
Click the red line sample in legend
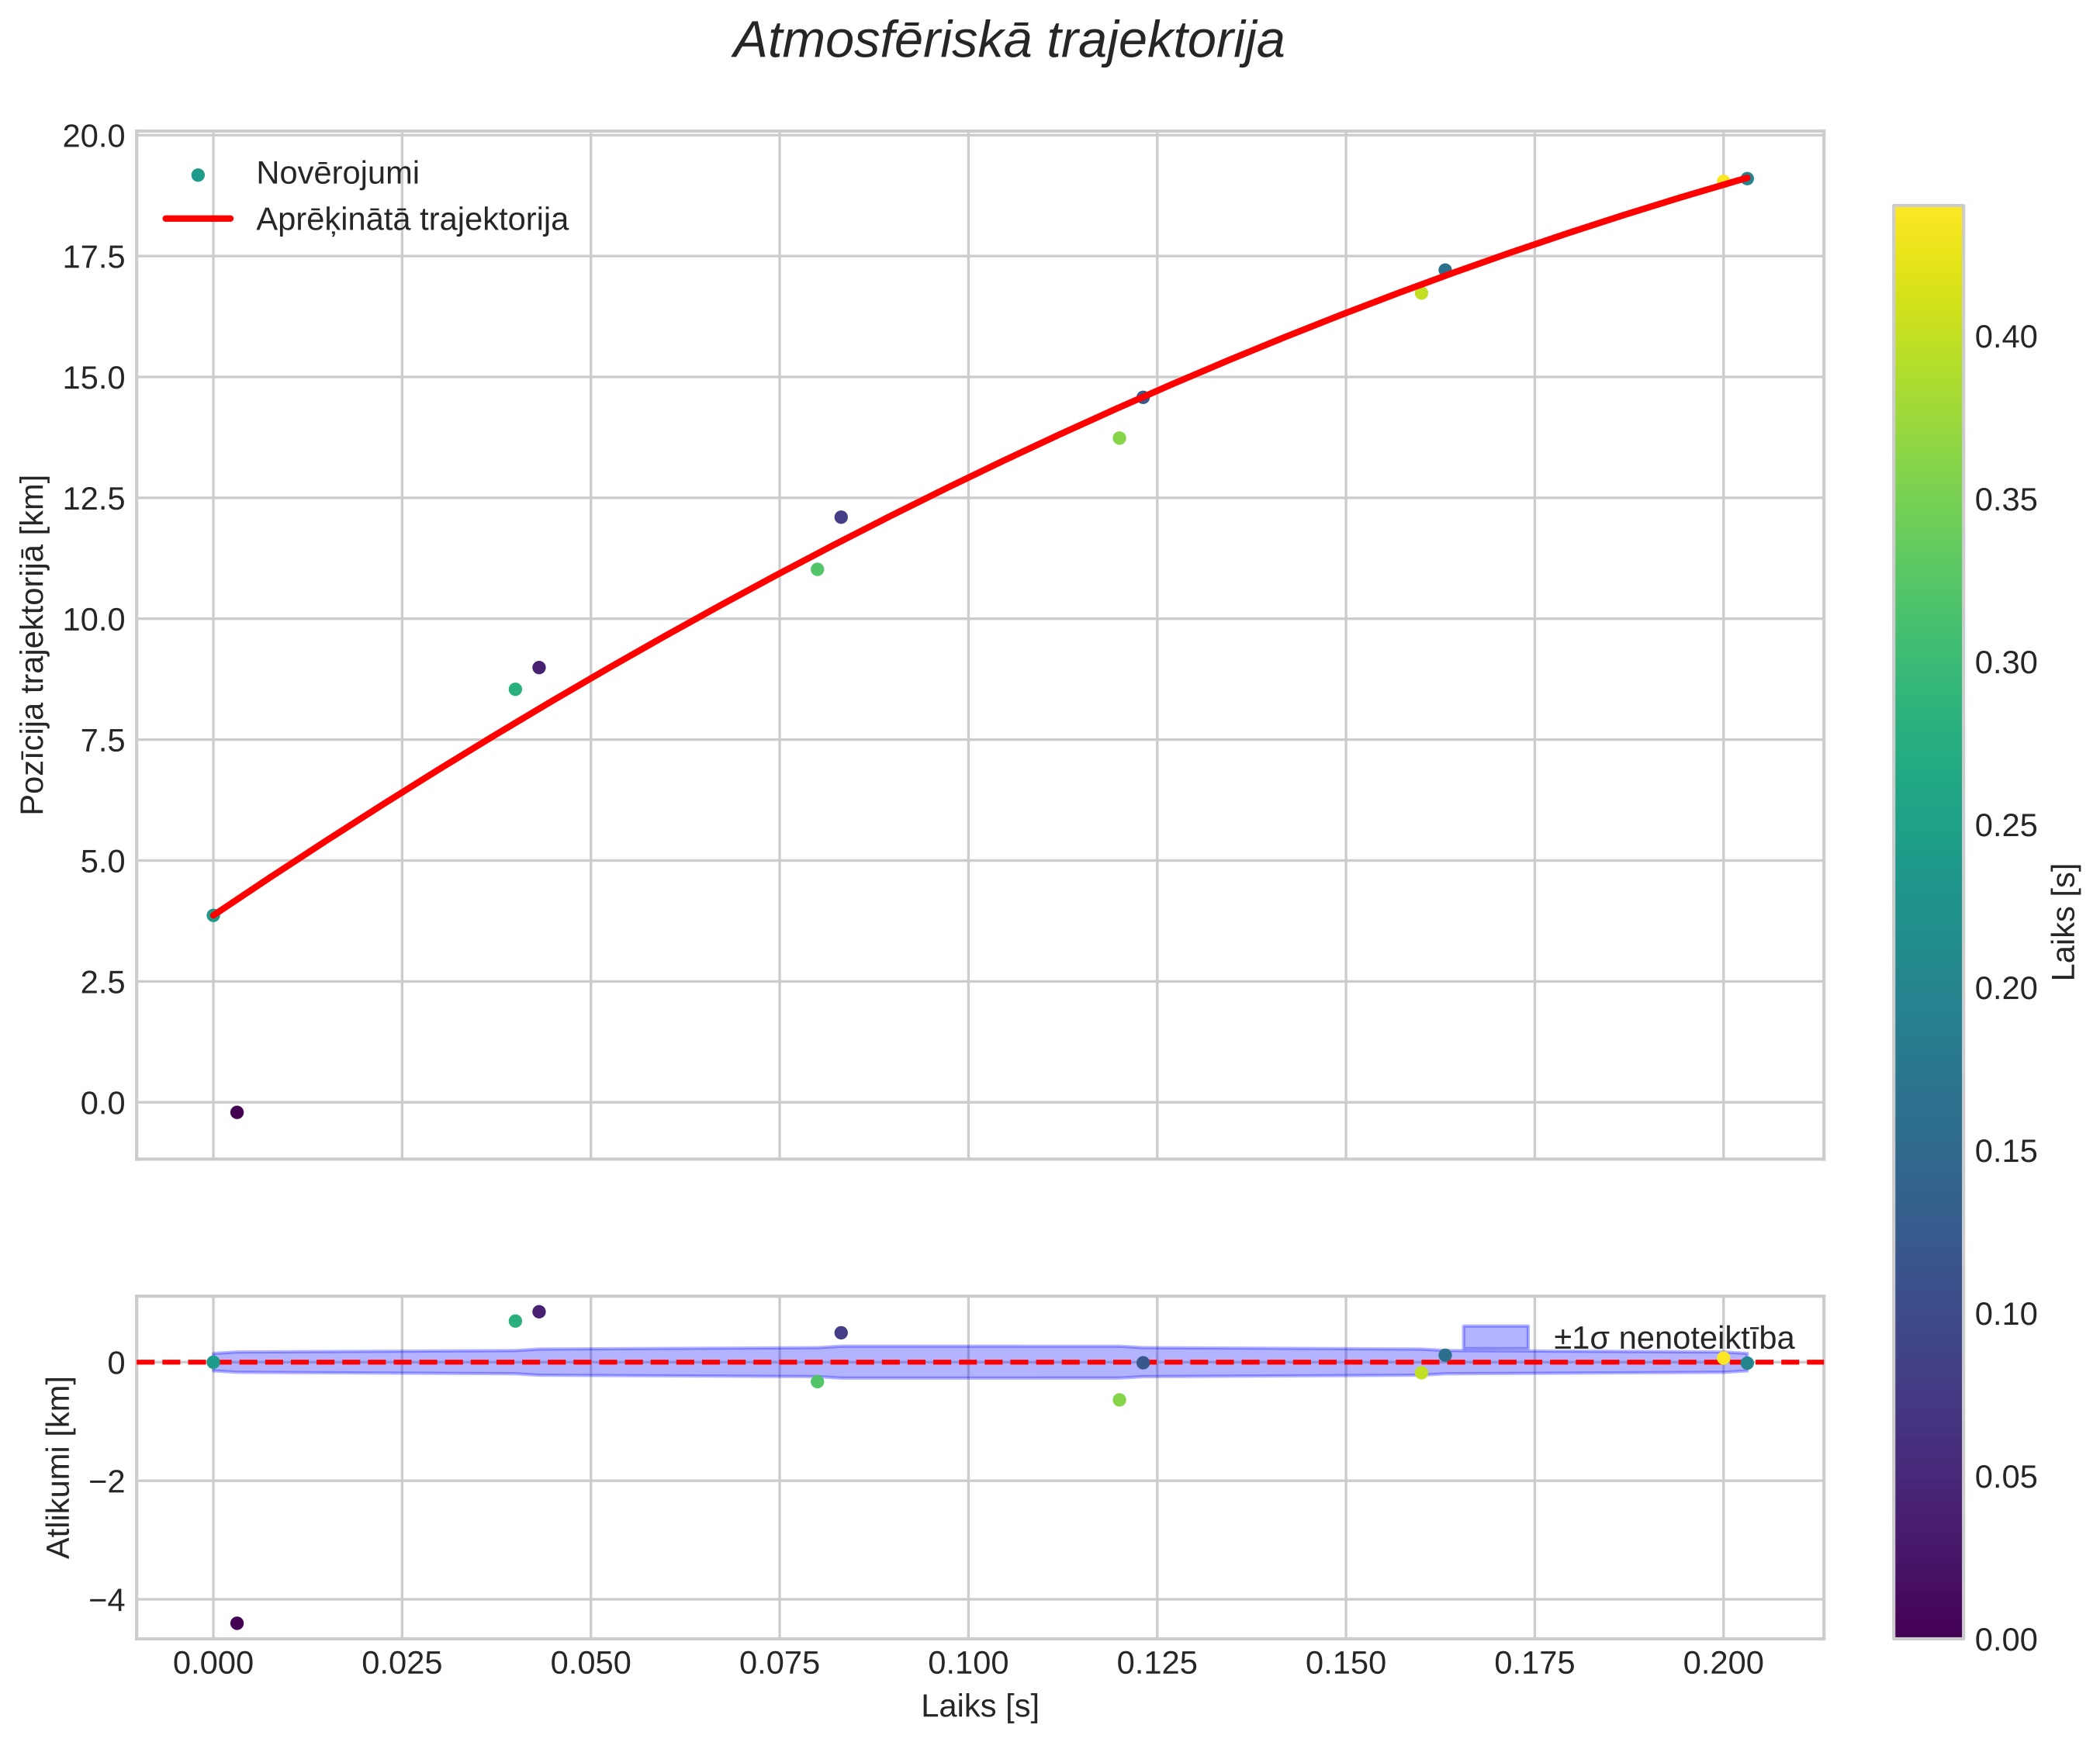coord(198,219)
